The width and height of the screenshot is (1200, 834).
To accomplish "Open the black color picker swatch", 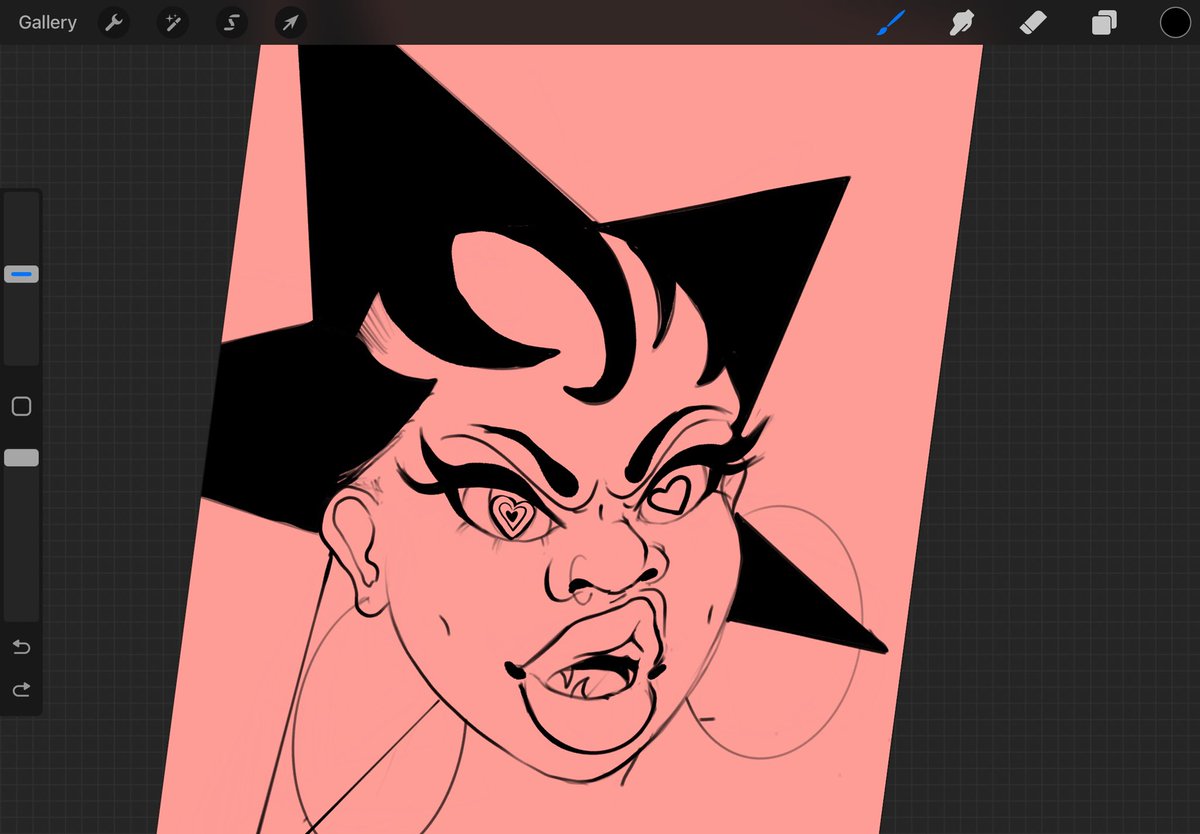I will pos(1175,22).
